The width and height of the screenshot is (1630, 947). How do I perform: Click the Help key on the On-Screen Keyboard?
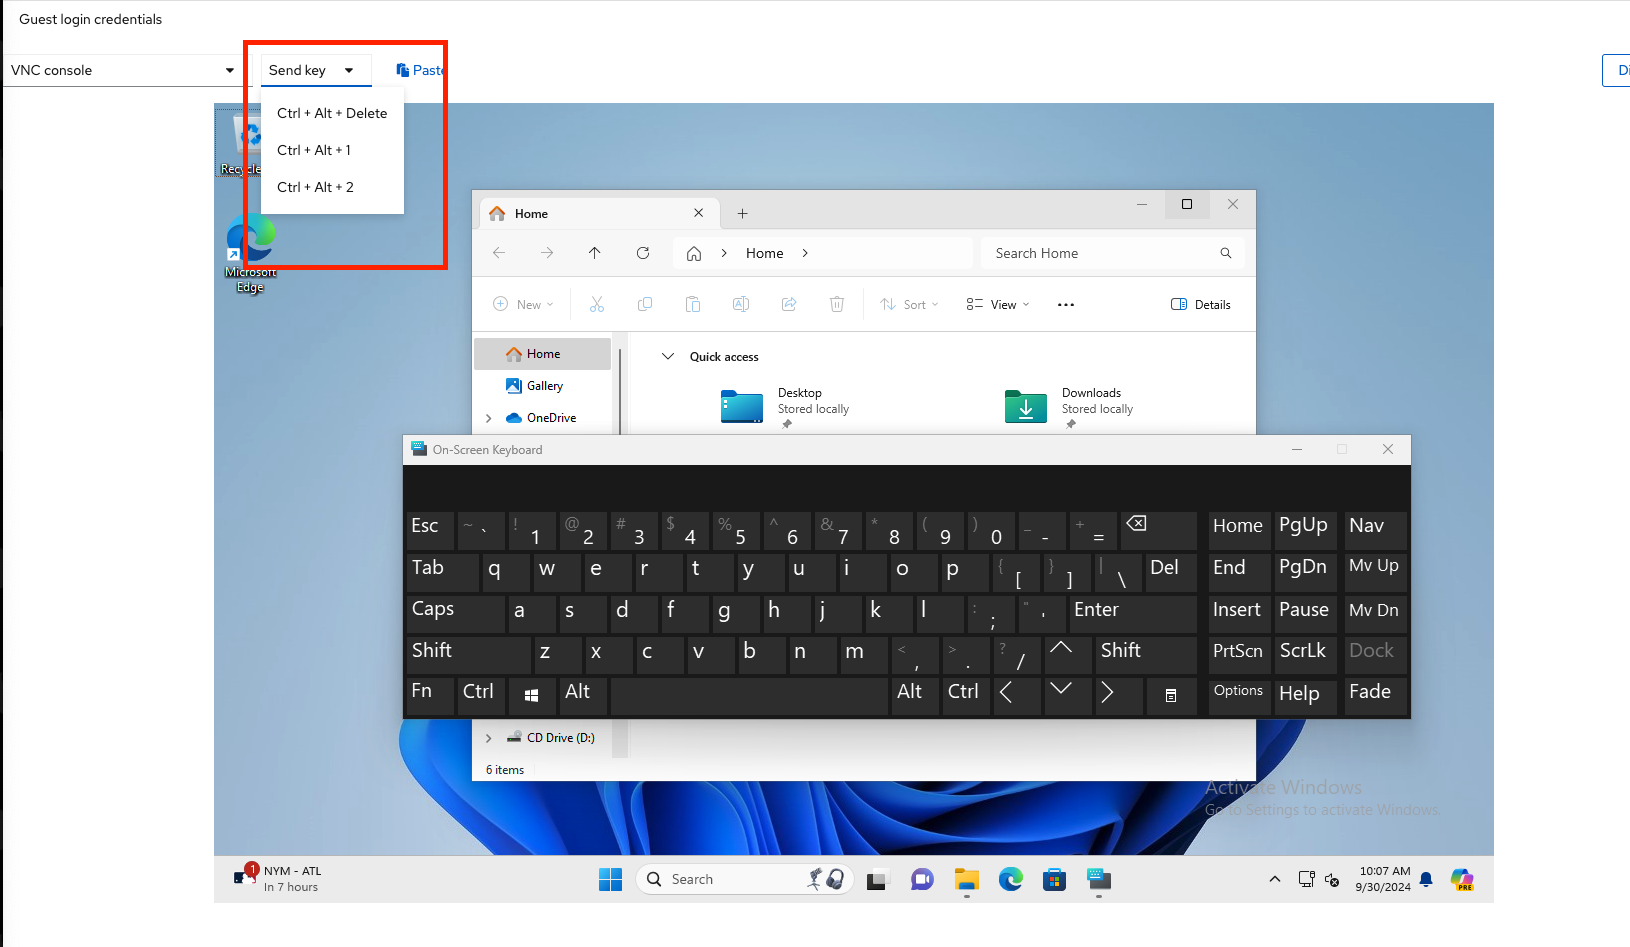(x=1305, y=695)
